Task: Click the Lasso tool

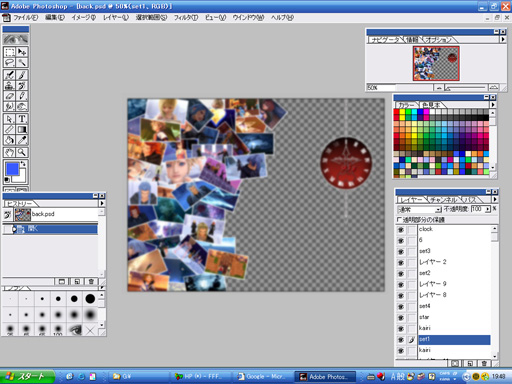Action: click(x=10, y=63)
